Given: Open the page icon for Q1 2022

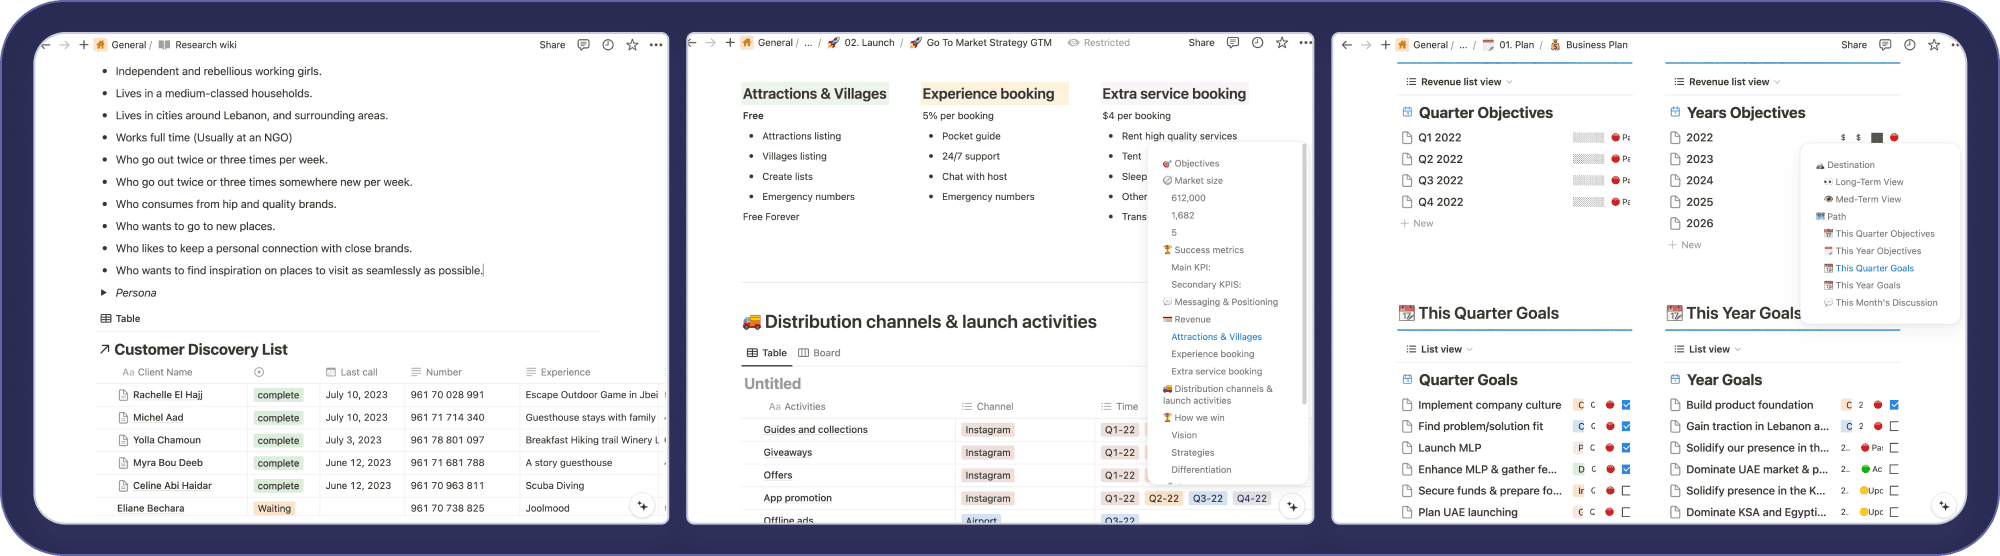Looking at the screenshot, I should pyautogui.click(x=1408, y=138).
